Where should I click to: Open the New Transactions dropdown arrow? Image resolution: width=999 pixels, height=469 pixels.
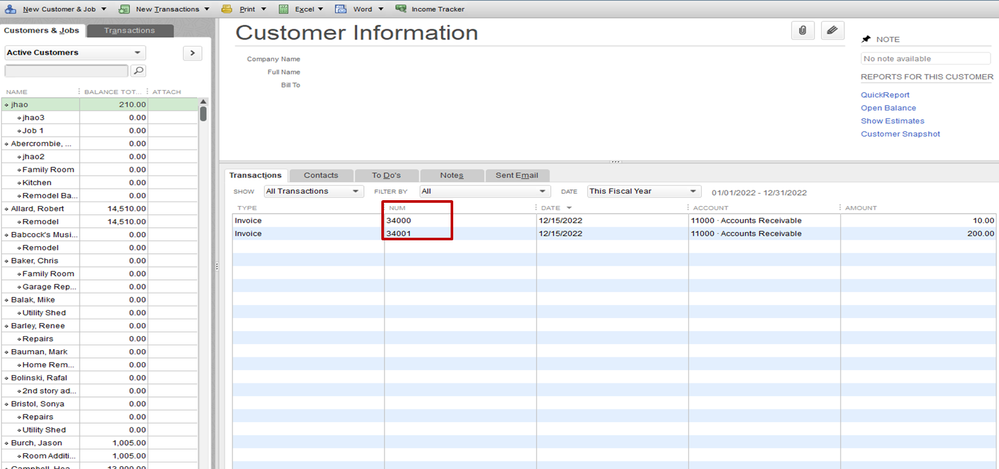point(206,10)
